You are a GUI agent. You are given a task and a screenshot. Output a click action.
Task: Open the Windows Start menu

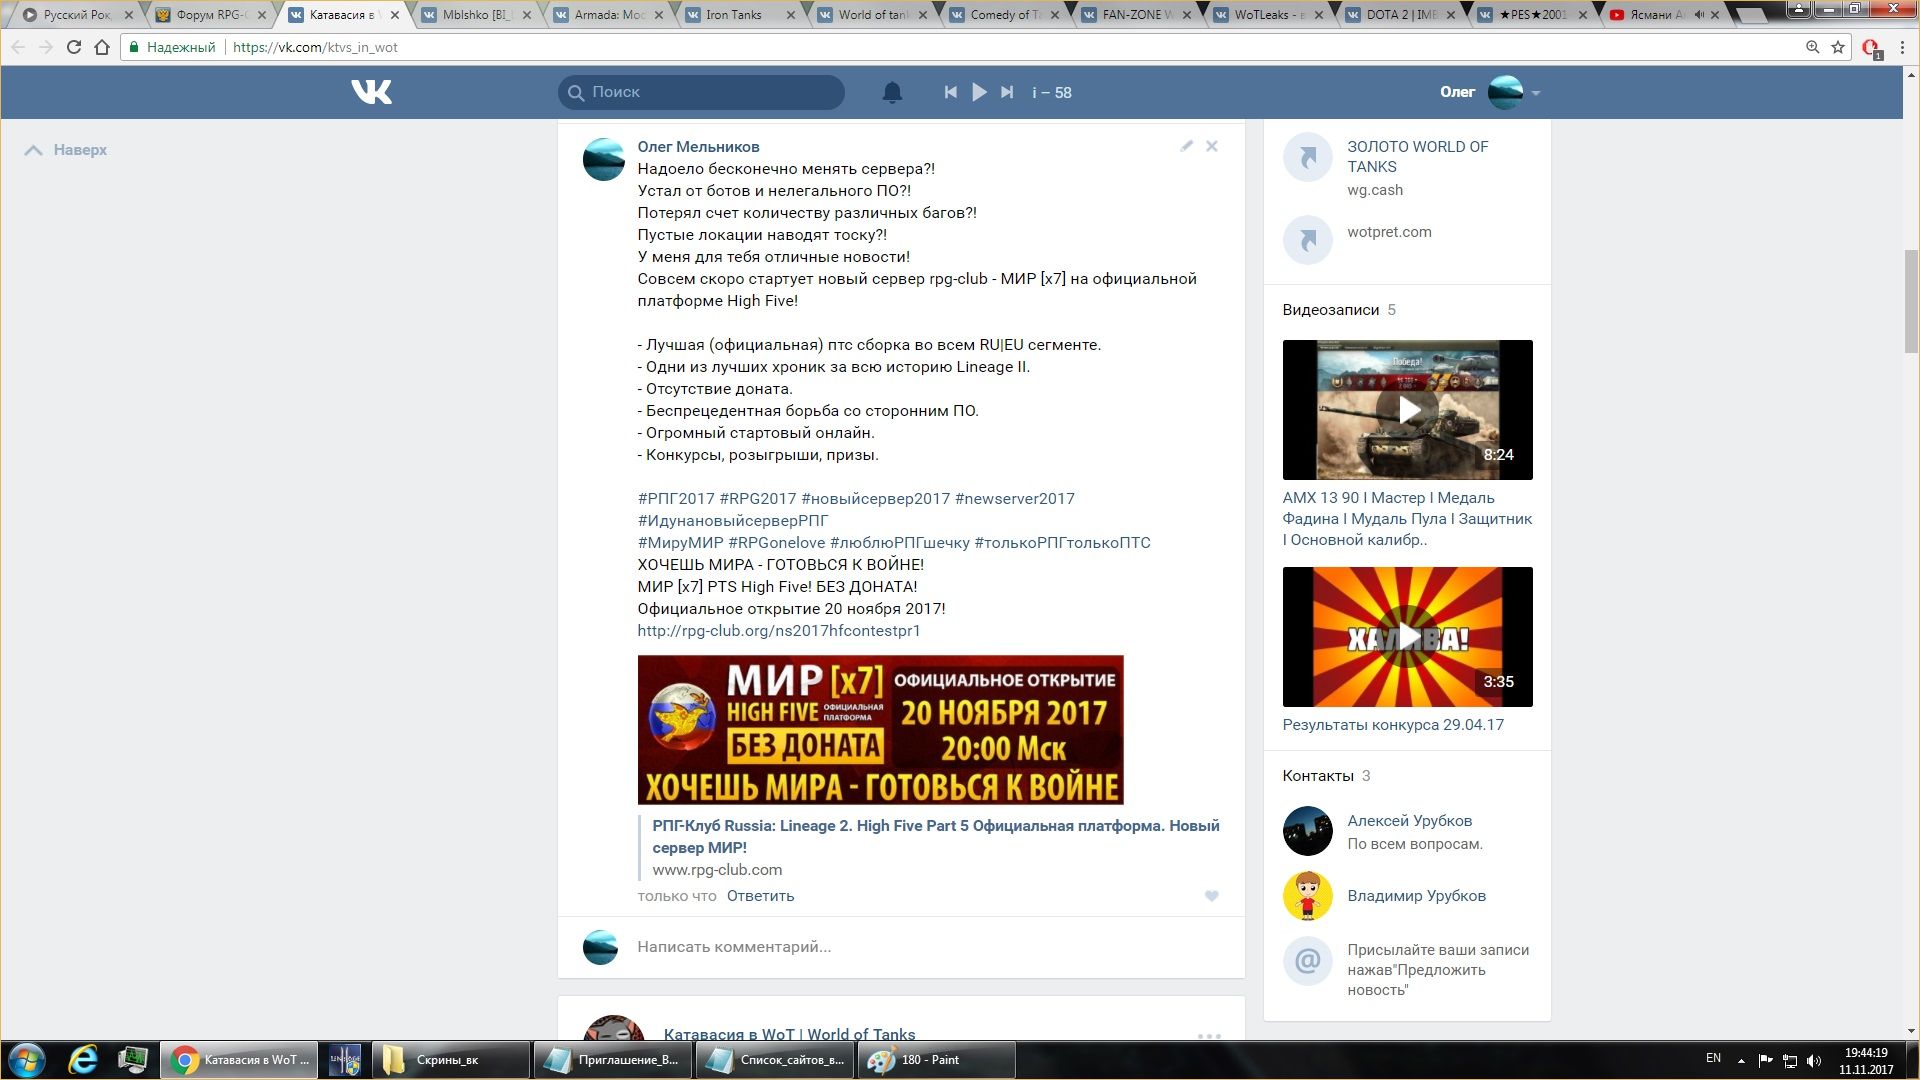pos(27,1060)
